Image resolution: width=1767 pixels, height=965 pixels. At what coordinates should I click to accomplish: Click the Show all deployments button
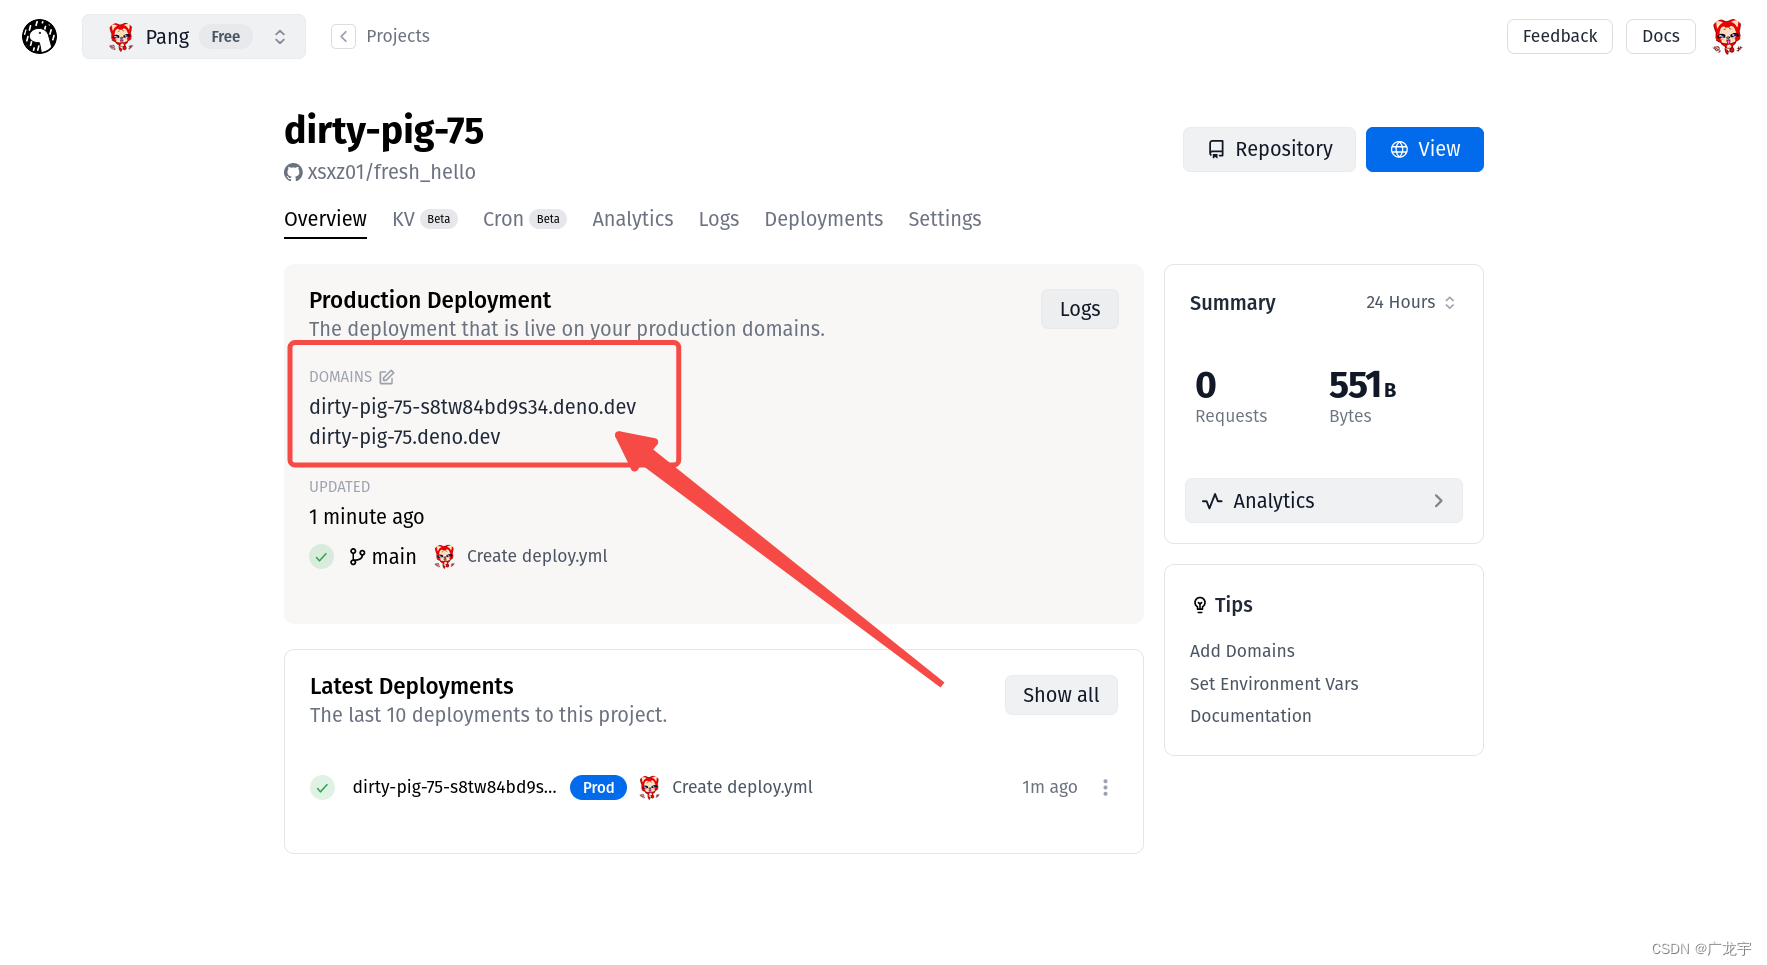click(1060, 695)
